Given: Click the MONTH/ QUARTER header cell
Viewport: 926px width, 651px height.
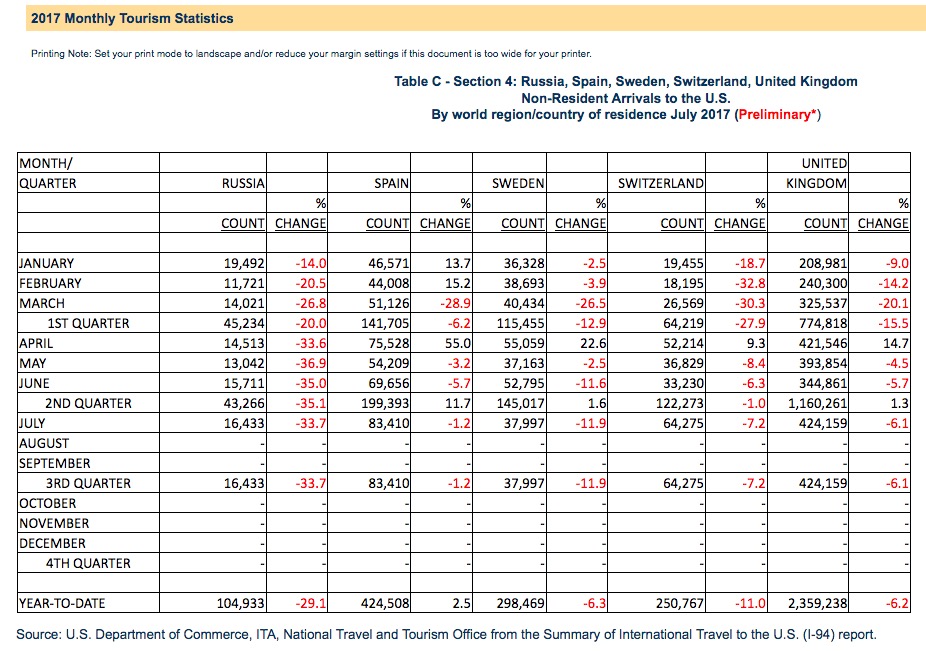Looking at the screenshot, I should tap(48, 173).
